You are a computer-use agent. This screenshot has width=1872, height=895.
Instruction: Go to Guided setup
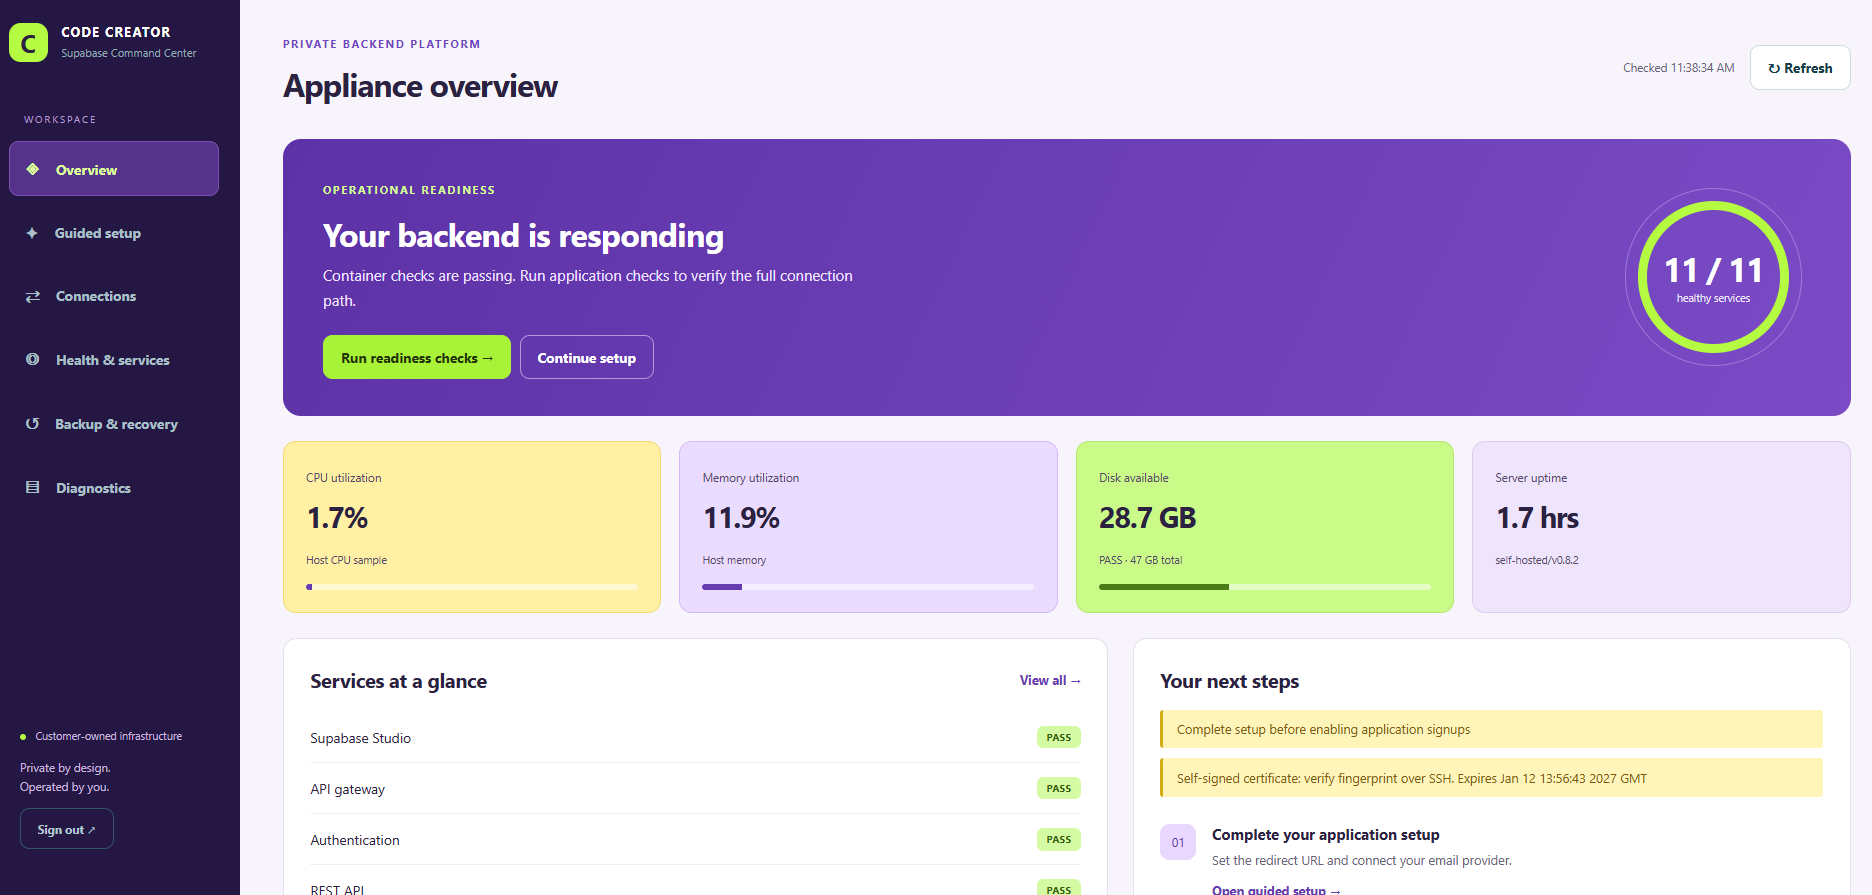pyautogui.click(x=114, y=233)
